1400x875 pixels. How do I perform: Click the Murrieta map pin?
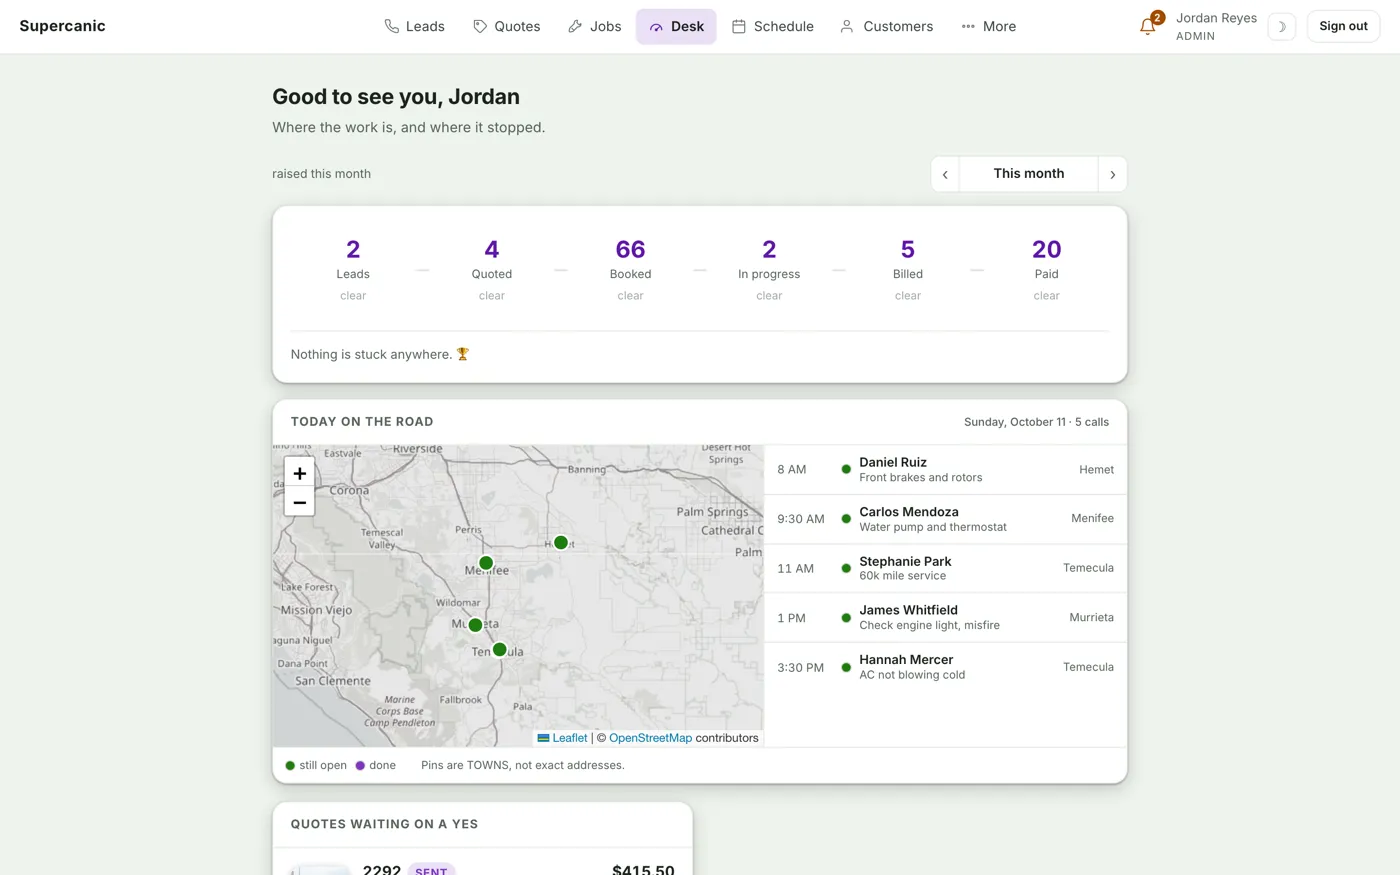tap(476, 625)
